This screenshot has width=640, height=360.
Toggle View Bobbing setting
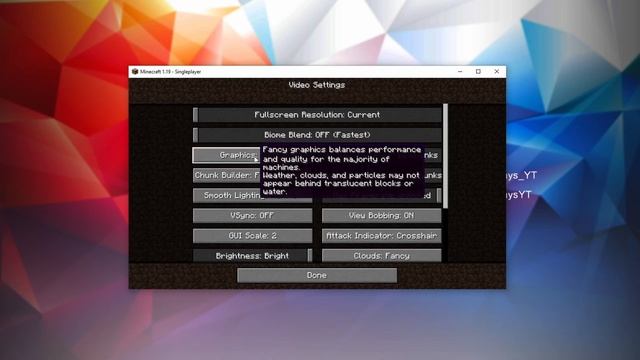click(382, 216)
